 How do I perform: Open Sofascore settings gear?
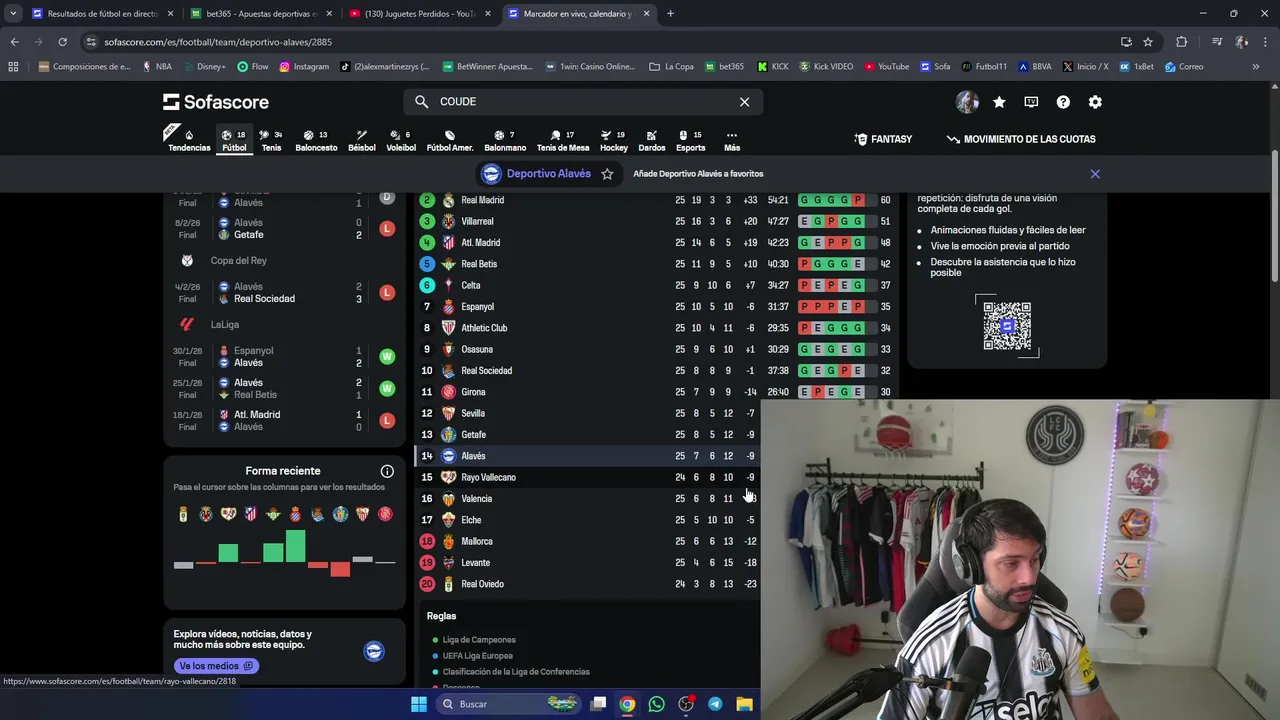pos(1095,102)
